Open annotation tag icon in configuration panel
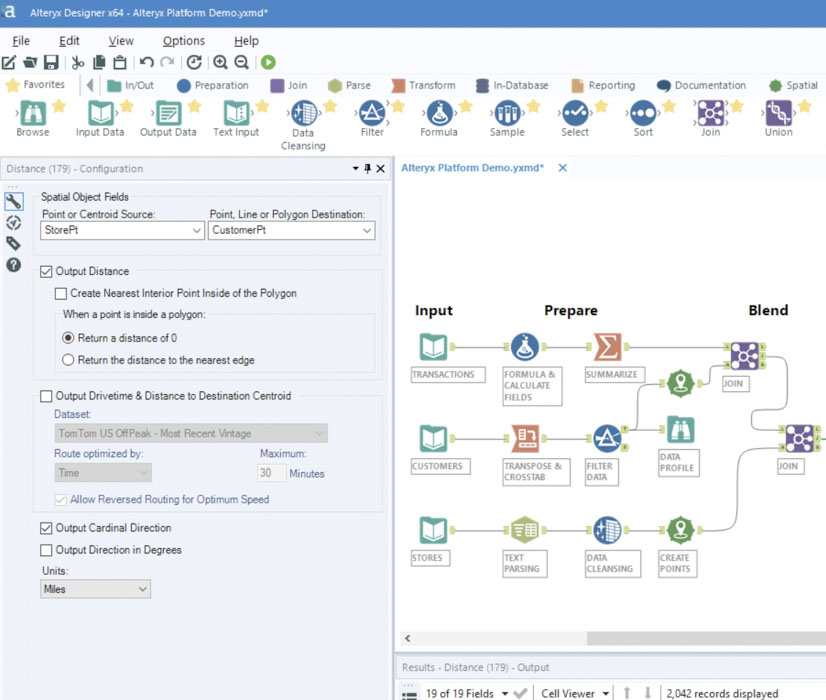The image size is (826, 700). (x=14, y=243)
